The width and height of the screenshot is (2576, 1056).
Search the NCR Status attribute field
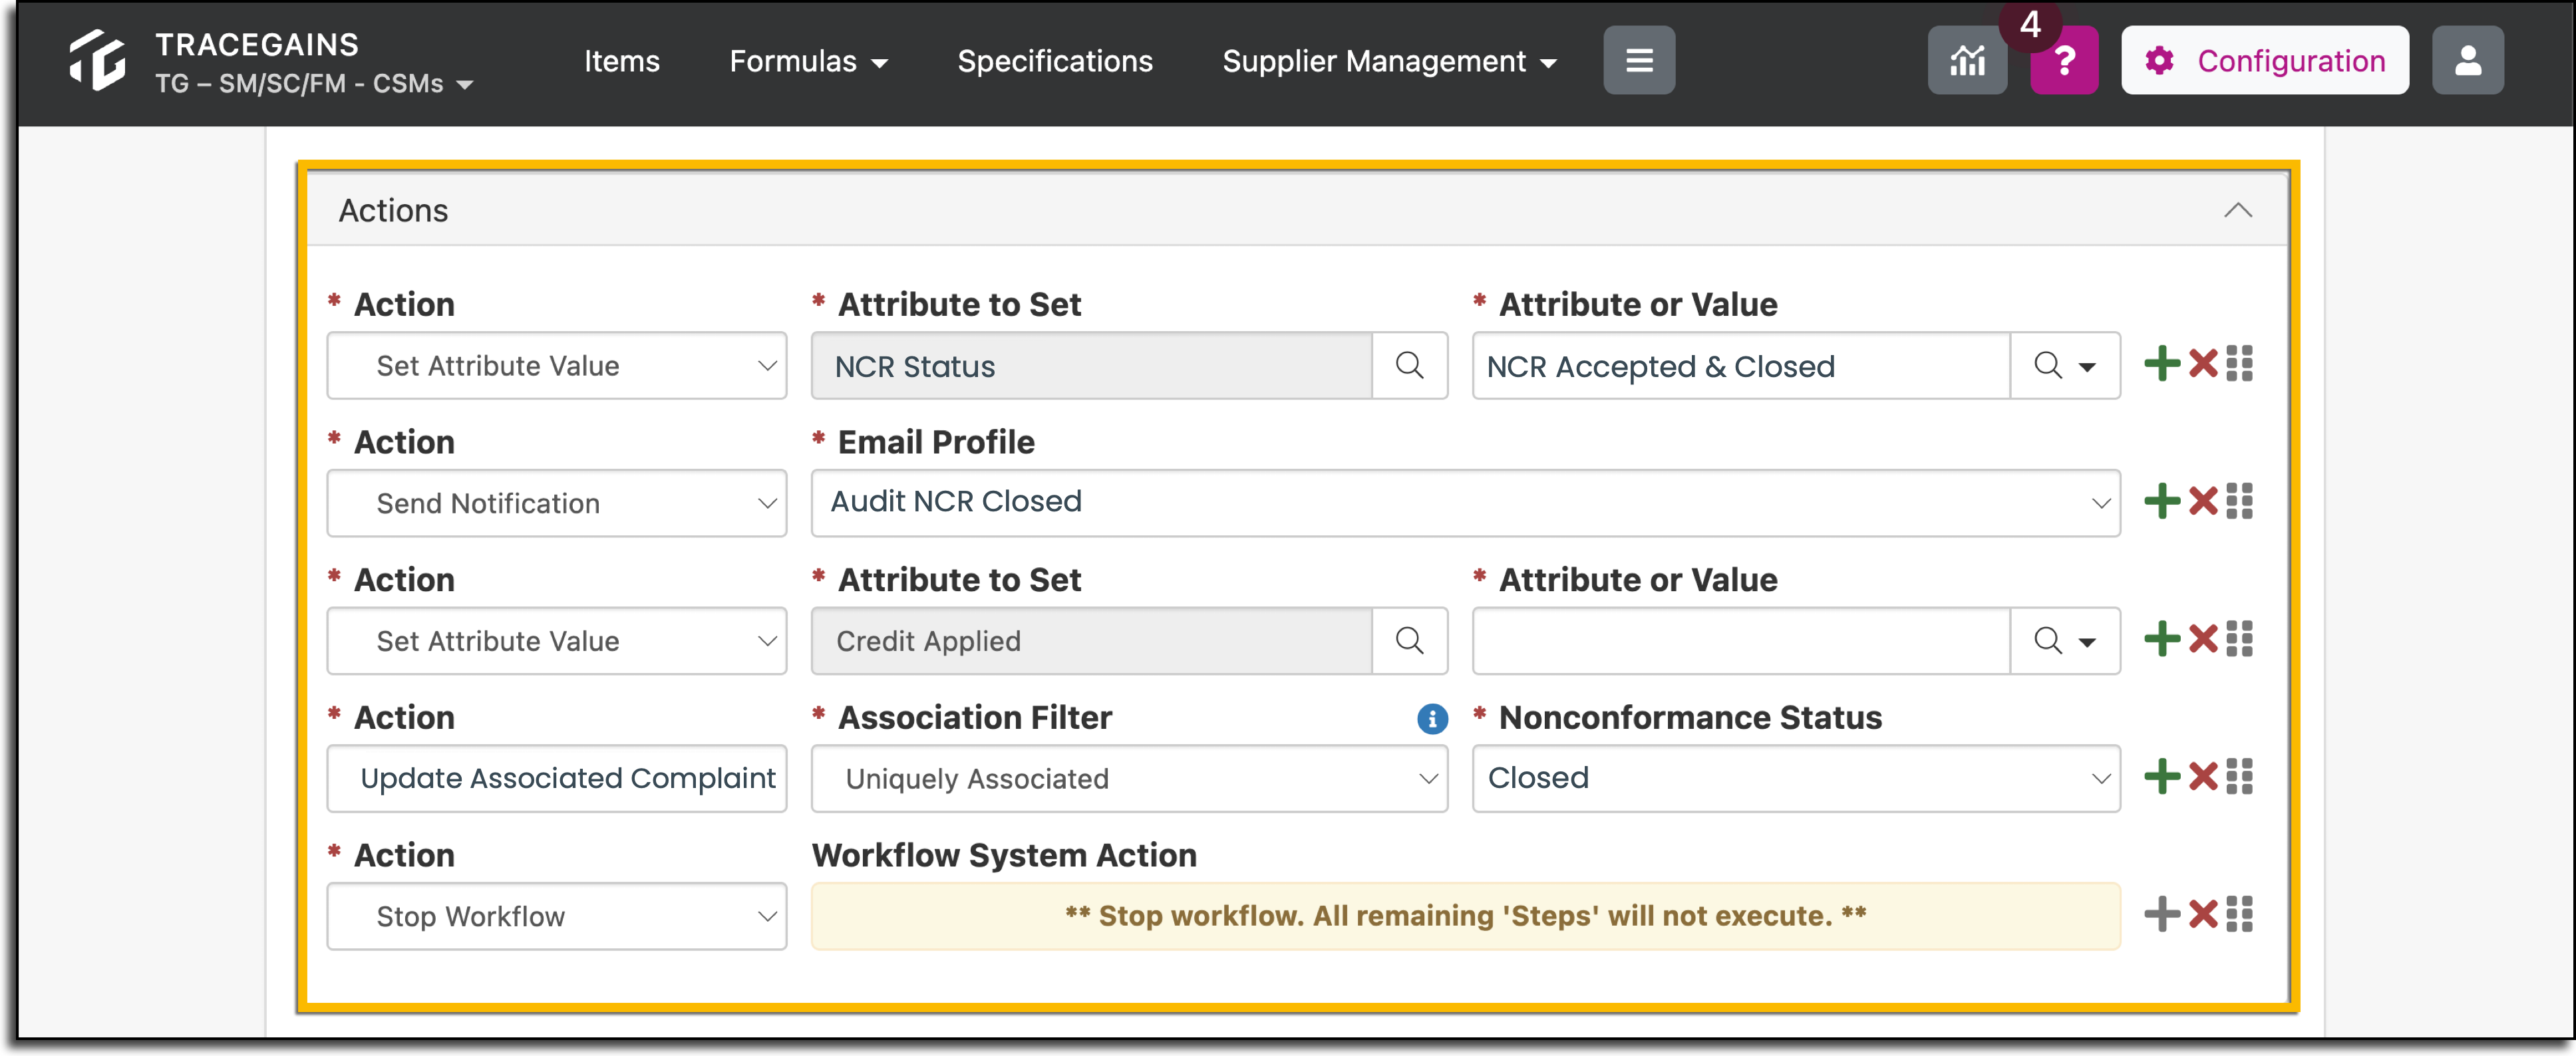[x=1409, y=366]
